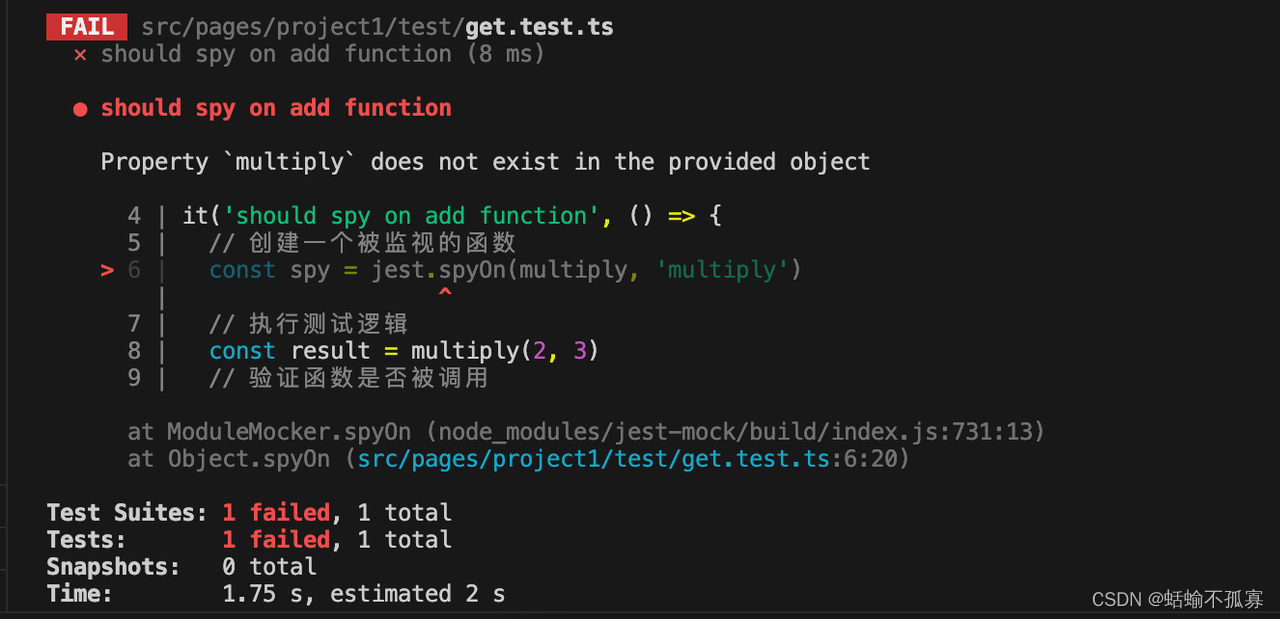Click the '1 failed' text in Tests row
Image resolution: width=1280 pixels, height=619 pixels.
point(276,540)
